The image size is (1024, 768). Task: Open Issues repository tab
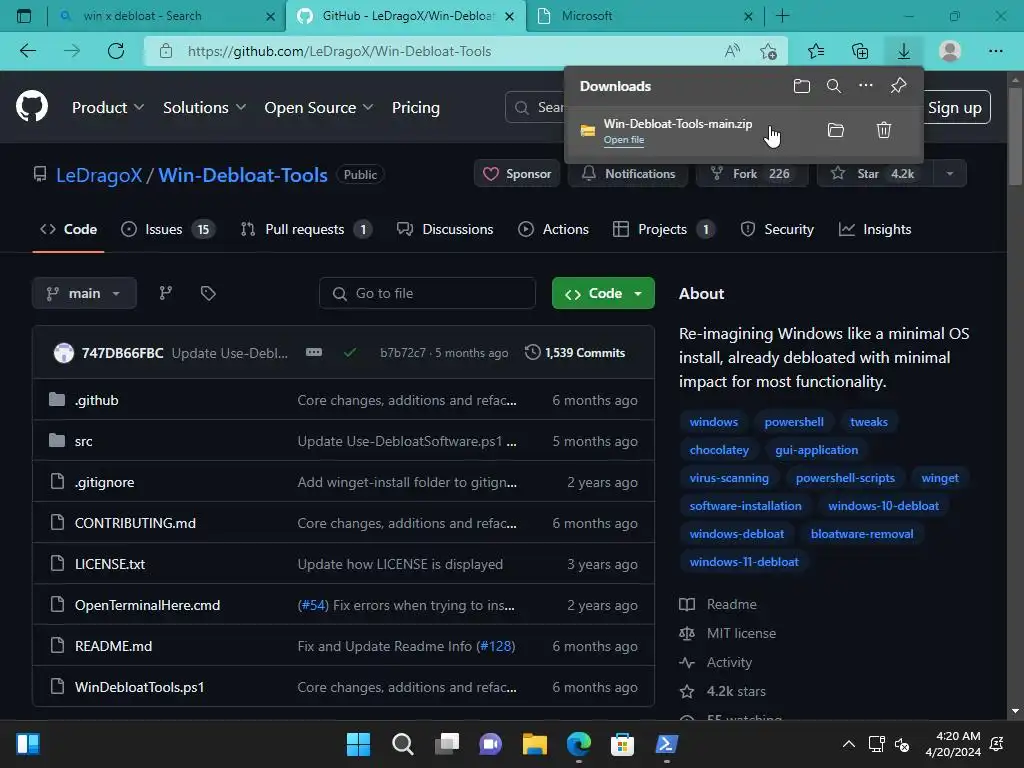pos(168,229)
